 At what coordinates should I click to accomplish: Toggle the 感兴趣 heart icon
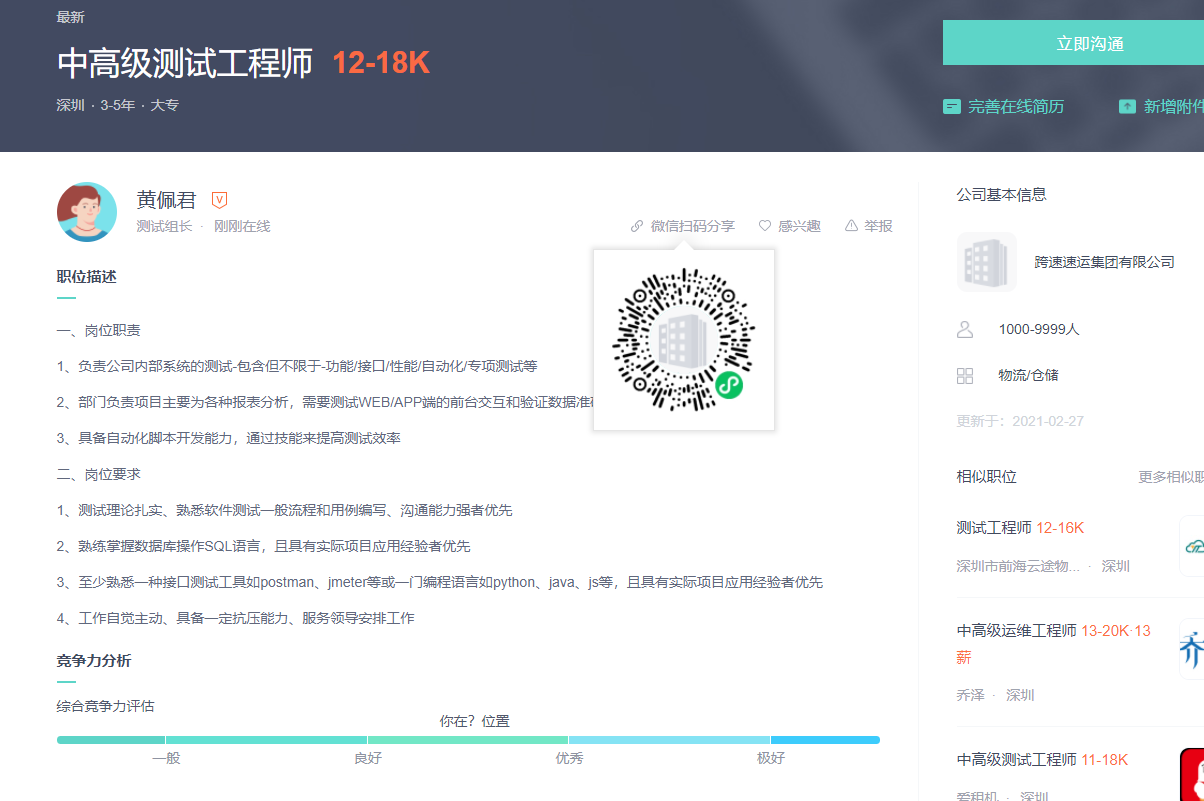[765, 226]
